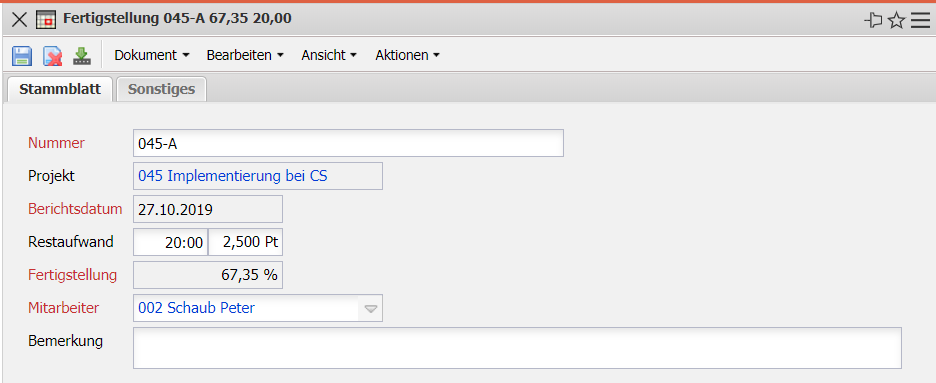Expand the Bearbeiten menu
This screenshot has width=936, height=383.
pos(245,55)
